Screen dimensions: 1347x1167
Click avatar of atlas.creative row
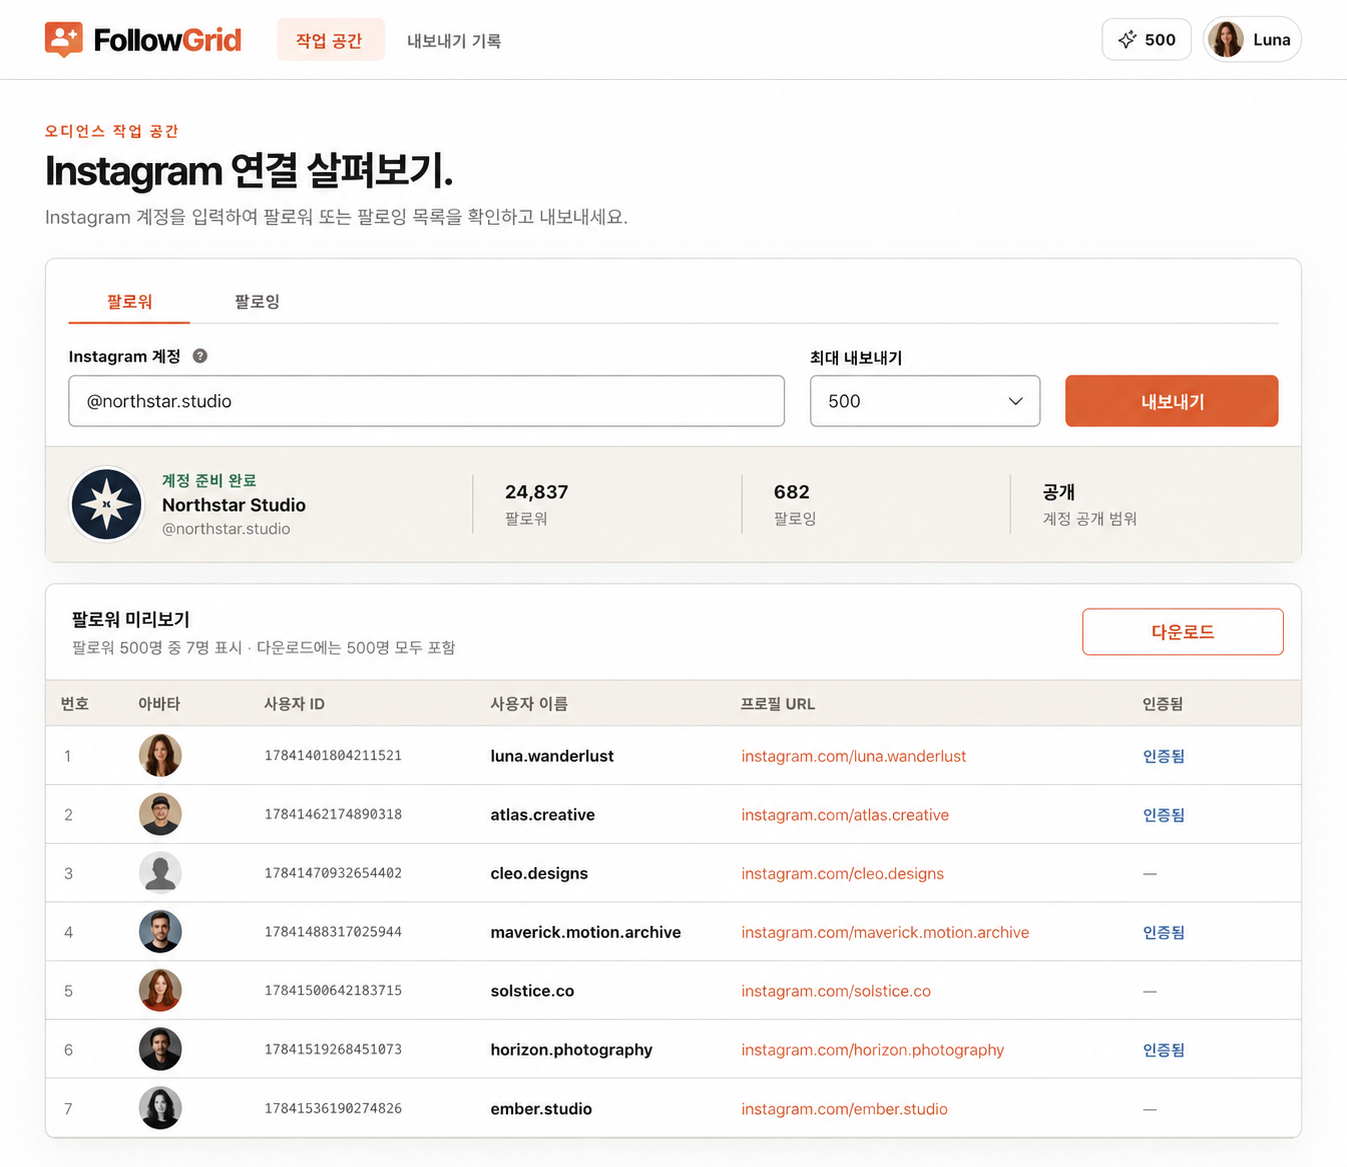pos(160,814)
